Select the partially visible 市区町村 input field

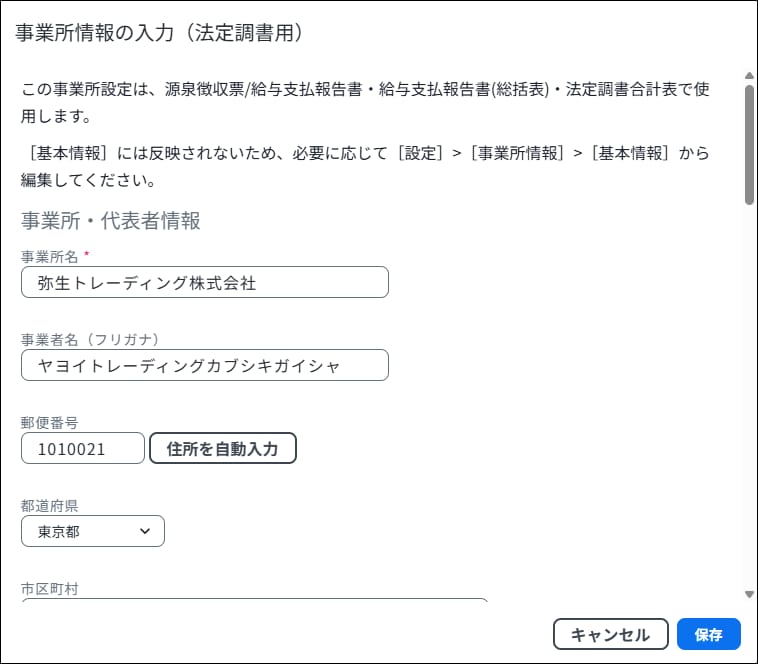(x=254, y=601)
